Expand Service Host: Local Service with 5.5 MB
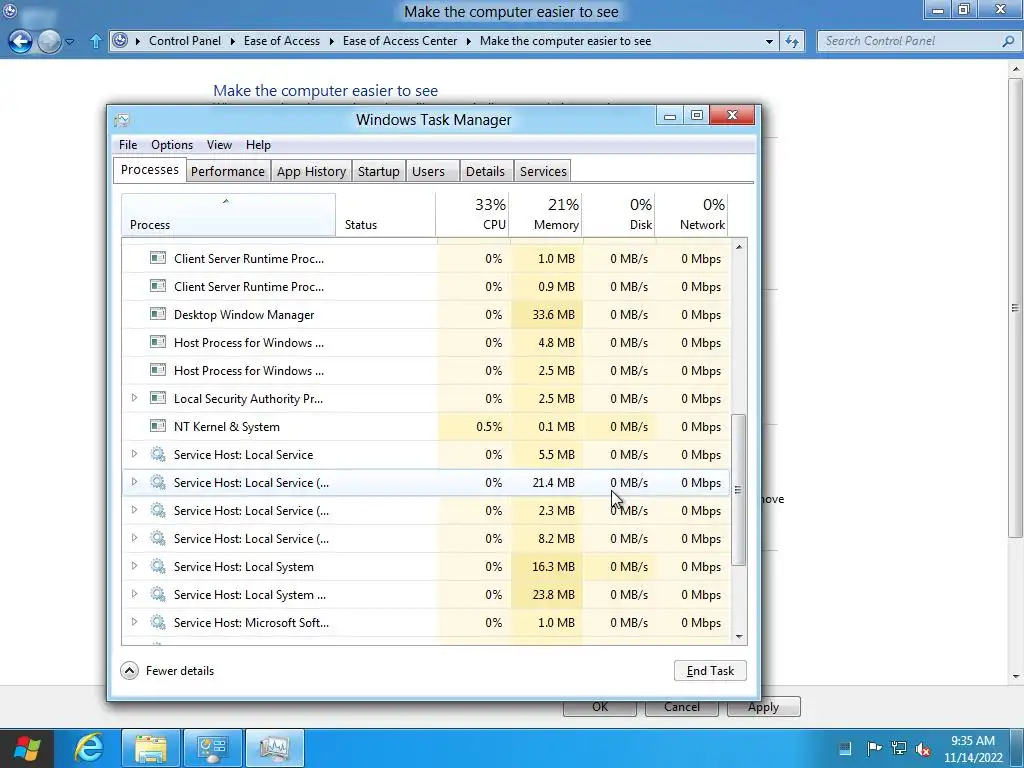 134,454
